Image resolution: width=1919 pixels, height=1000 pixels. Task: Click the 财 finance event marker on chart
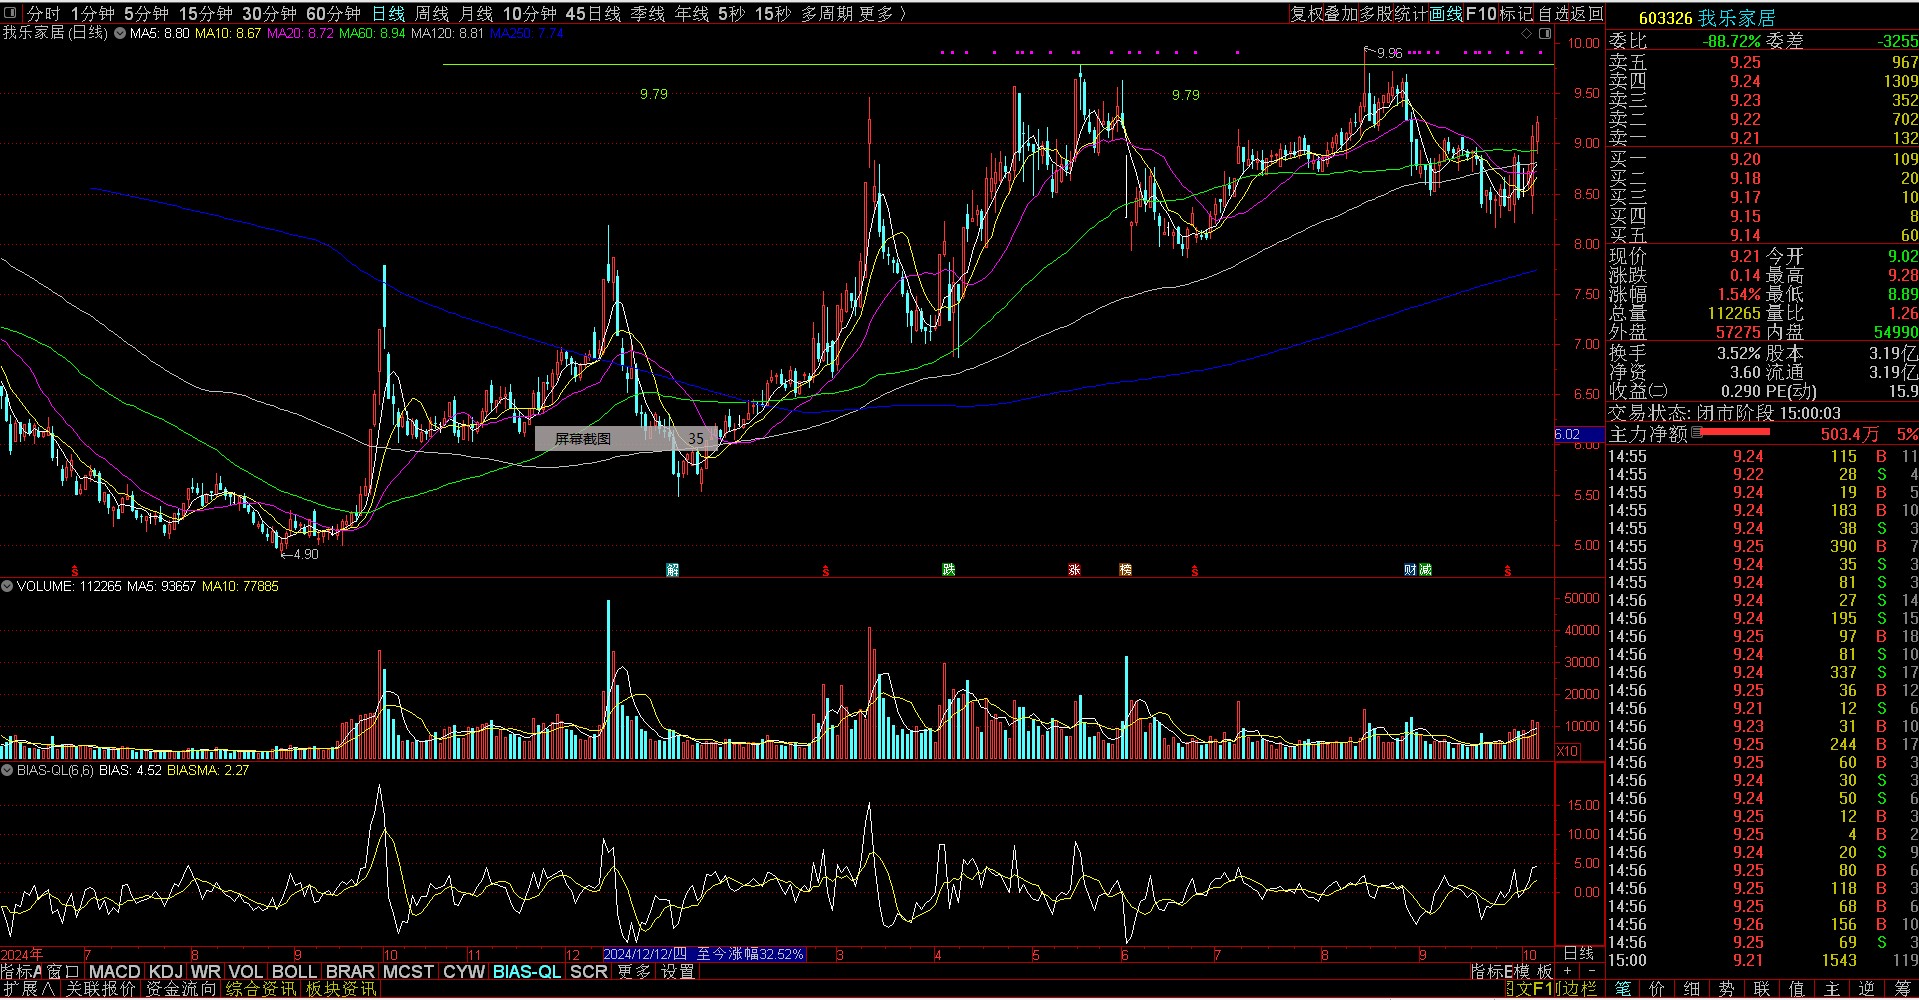(1410, 570)
